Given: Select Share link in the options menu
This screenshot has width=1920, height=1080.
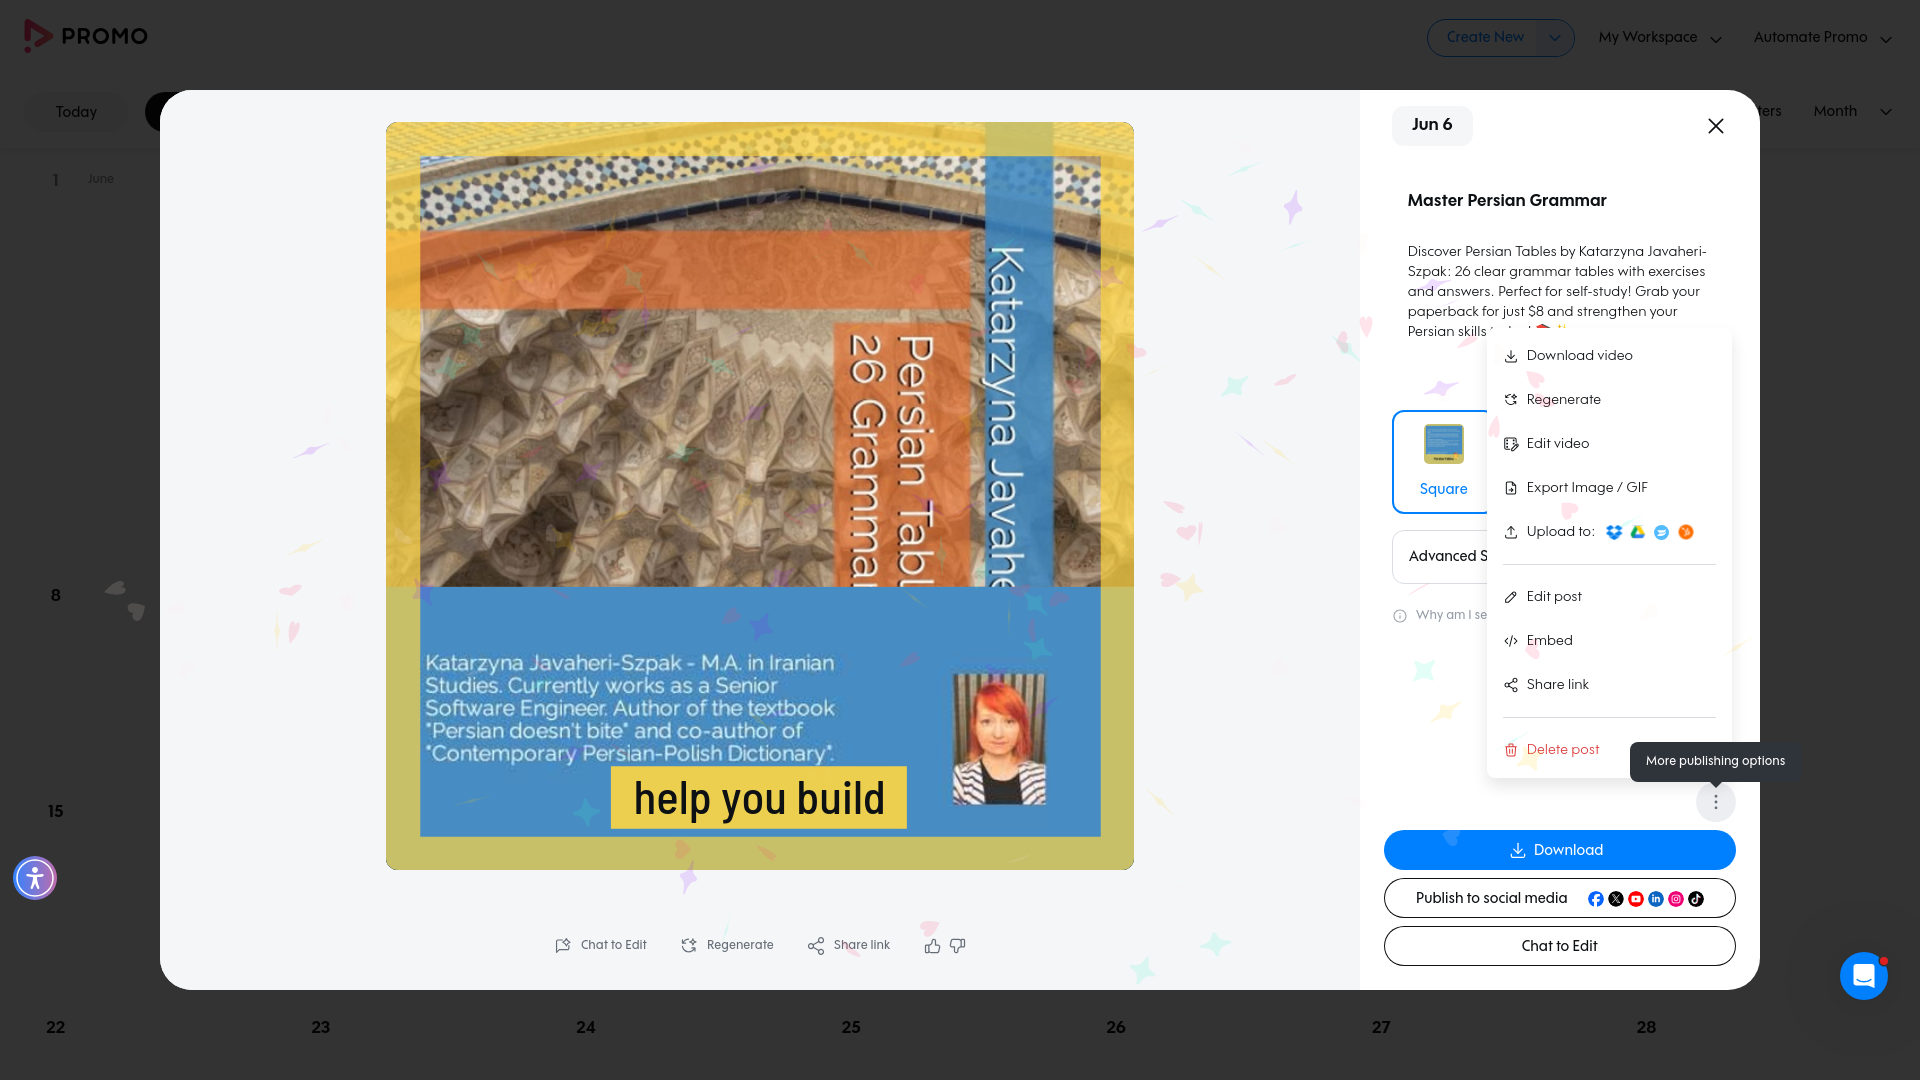Looking at the screenshot, I should (1608, 685).
